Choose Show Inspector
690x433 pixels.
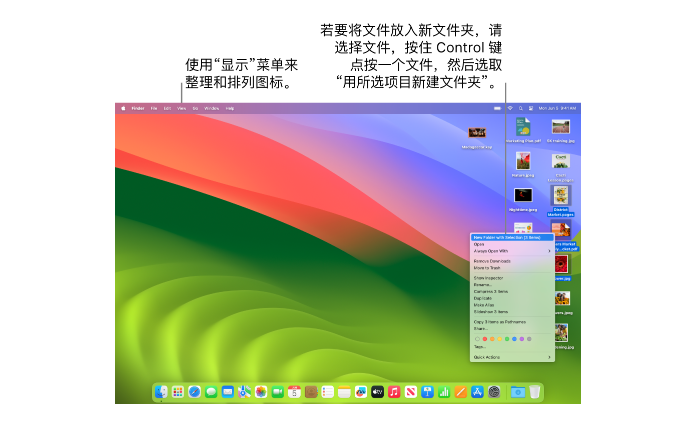512,278
